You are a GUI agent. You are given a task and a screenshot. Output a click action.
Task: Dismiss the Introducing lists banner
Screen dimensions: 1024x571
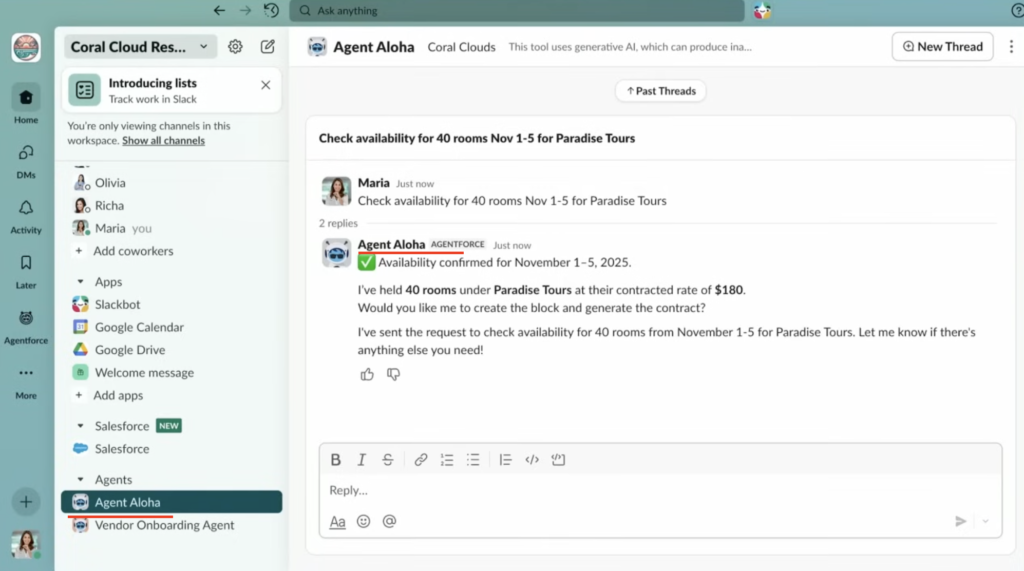tap(266, 85)
